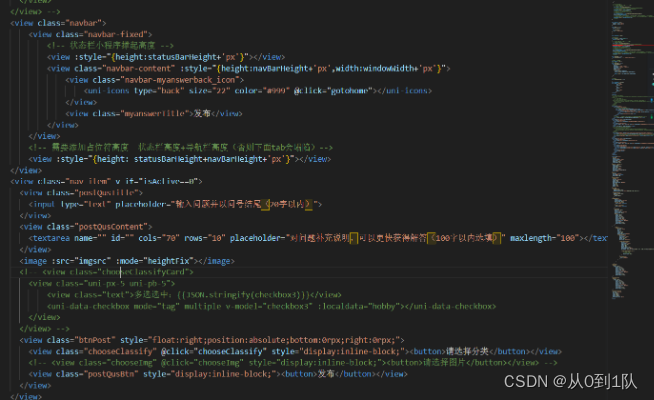Click the :mode="heightFix" attribute
The width and height of the screenshot is (654, 400).
[155, 261]
